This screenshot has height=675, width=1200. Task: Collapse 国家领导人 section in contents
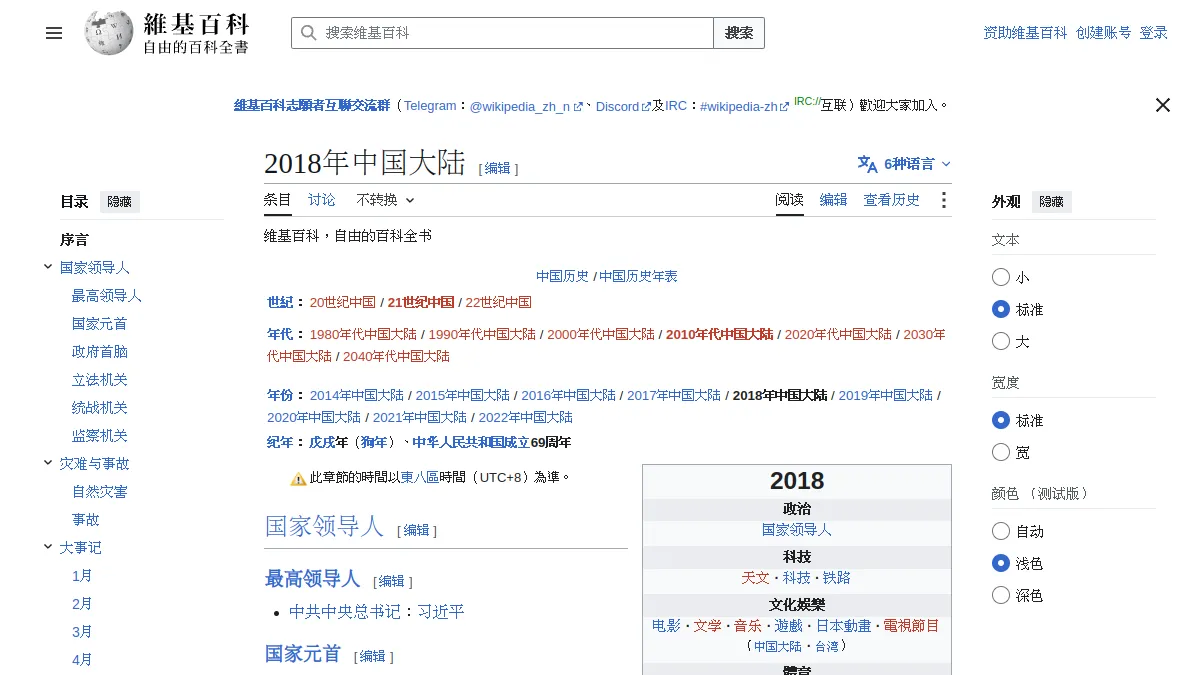pyautogui.click(x=48, y=267)
